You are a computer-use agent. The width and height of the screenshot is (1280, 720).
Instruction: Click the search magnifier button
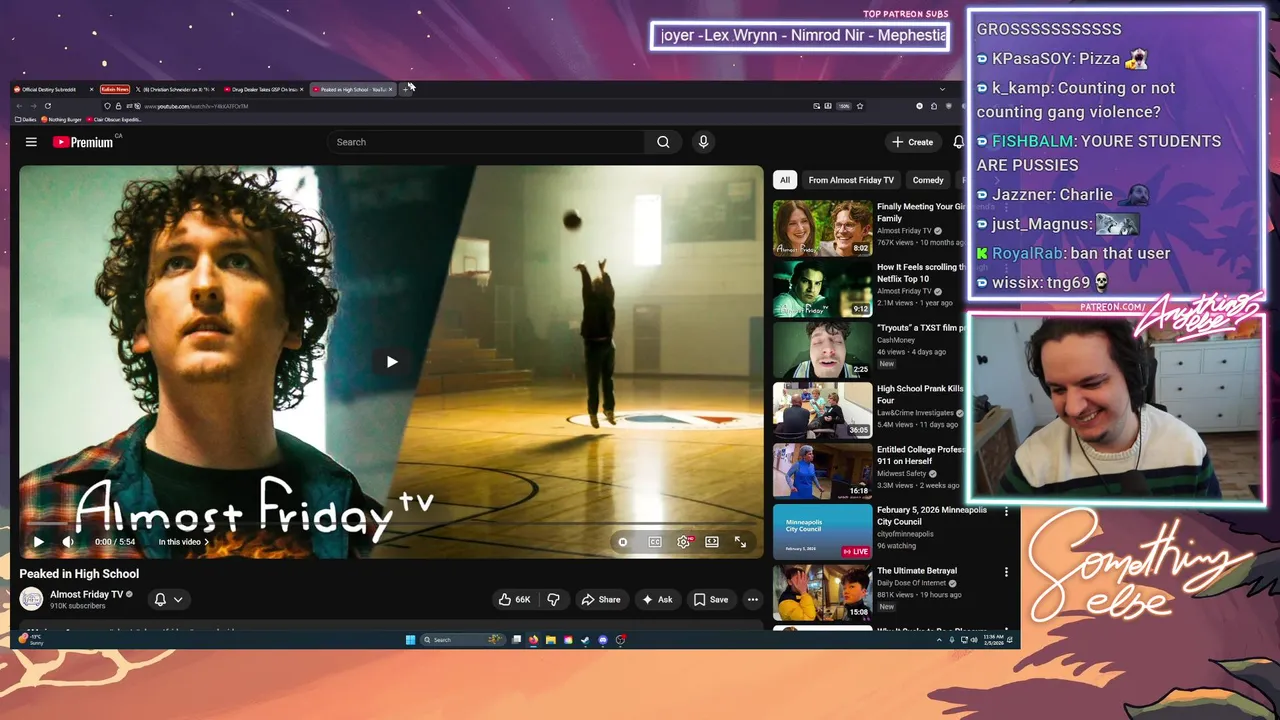[x=663, y=142]
